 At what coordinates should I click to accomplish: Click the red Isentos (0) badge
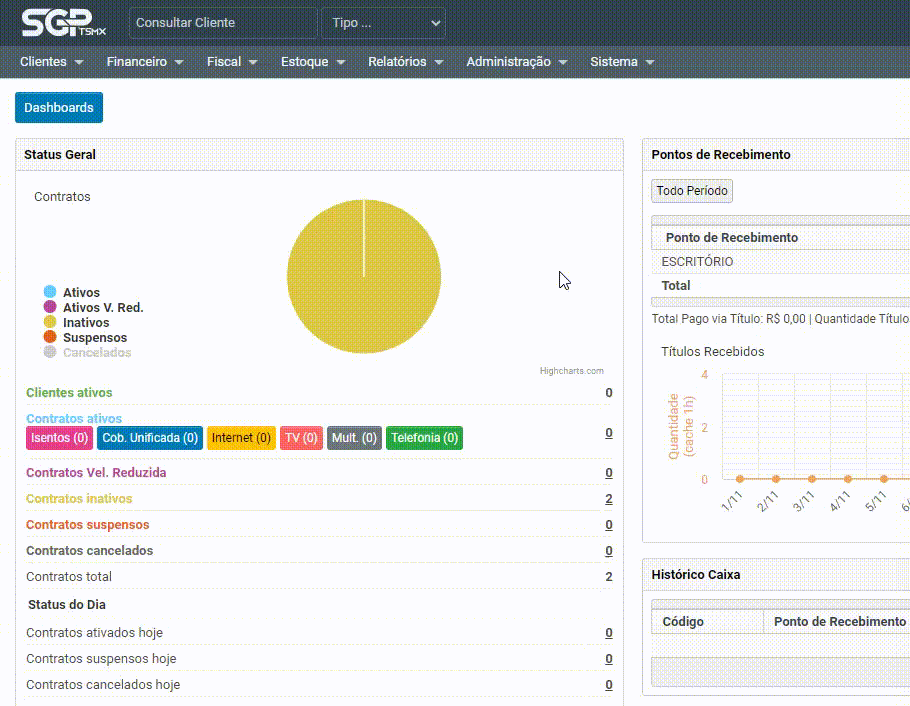[x=60, y=438]
